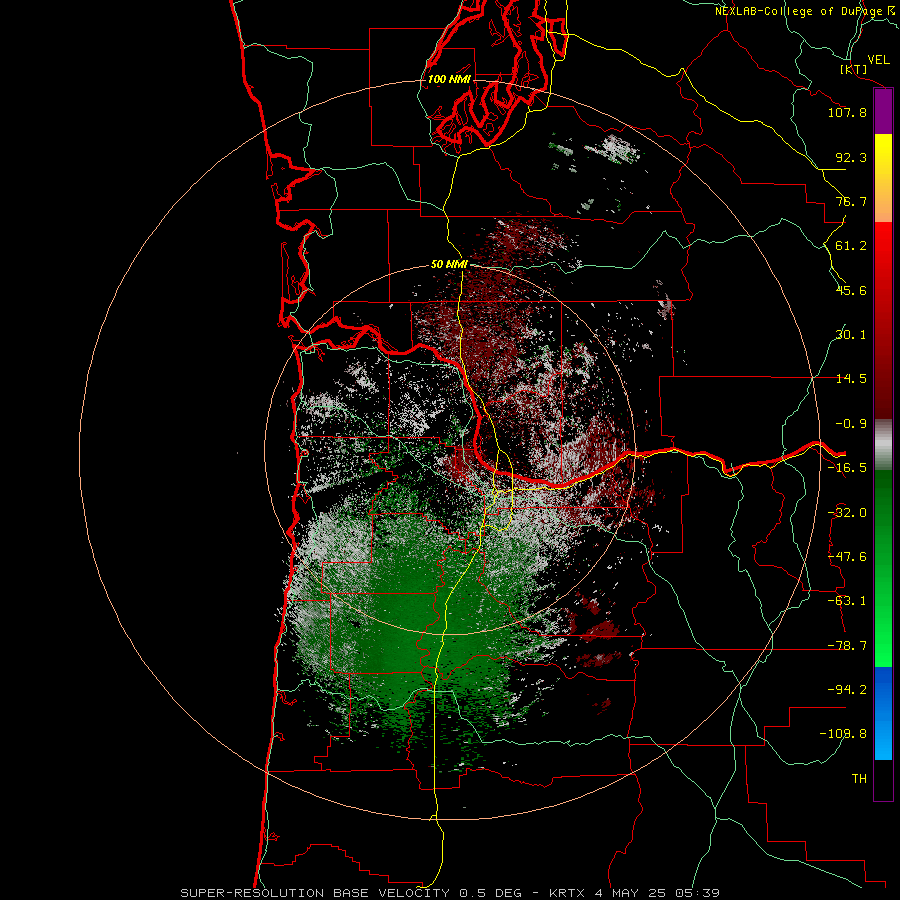The image size is (900, 900).
Task: Select the -78.7 velocity scale value
Action: (x=847, y=646)
